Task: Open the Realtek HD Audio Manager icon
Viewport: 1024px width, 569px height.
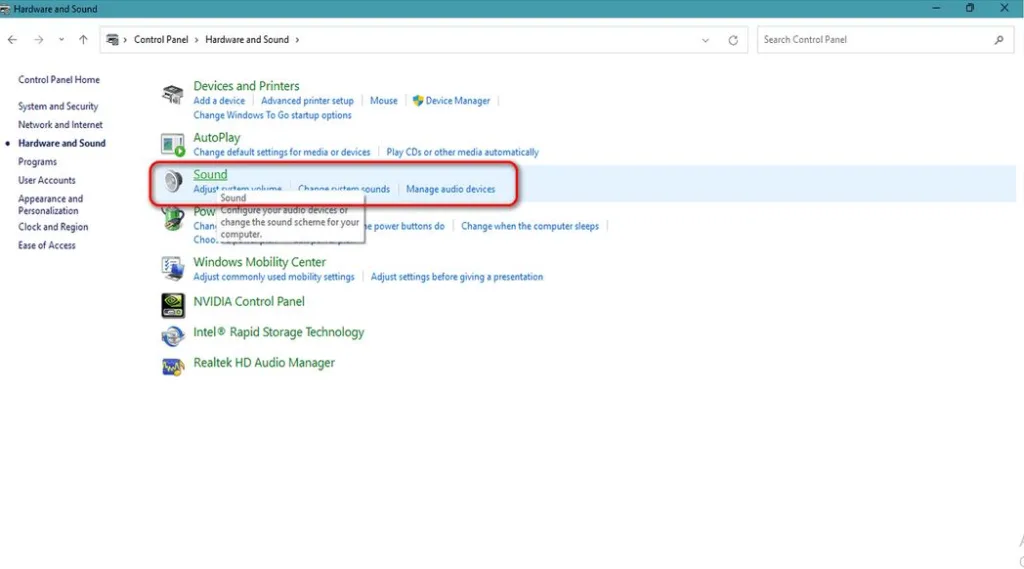Action: click(172, 366)
